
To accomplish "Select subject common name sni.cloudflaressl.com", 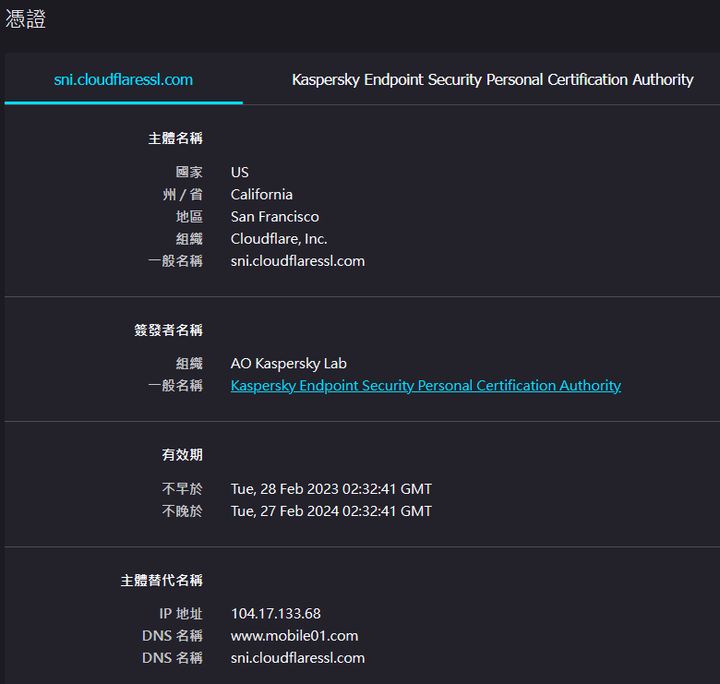I will tap(298, 261).
